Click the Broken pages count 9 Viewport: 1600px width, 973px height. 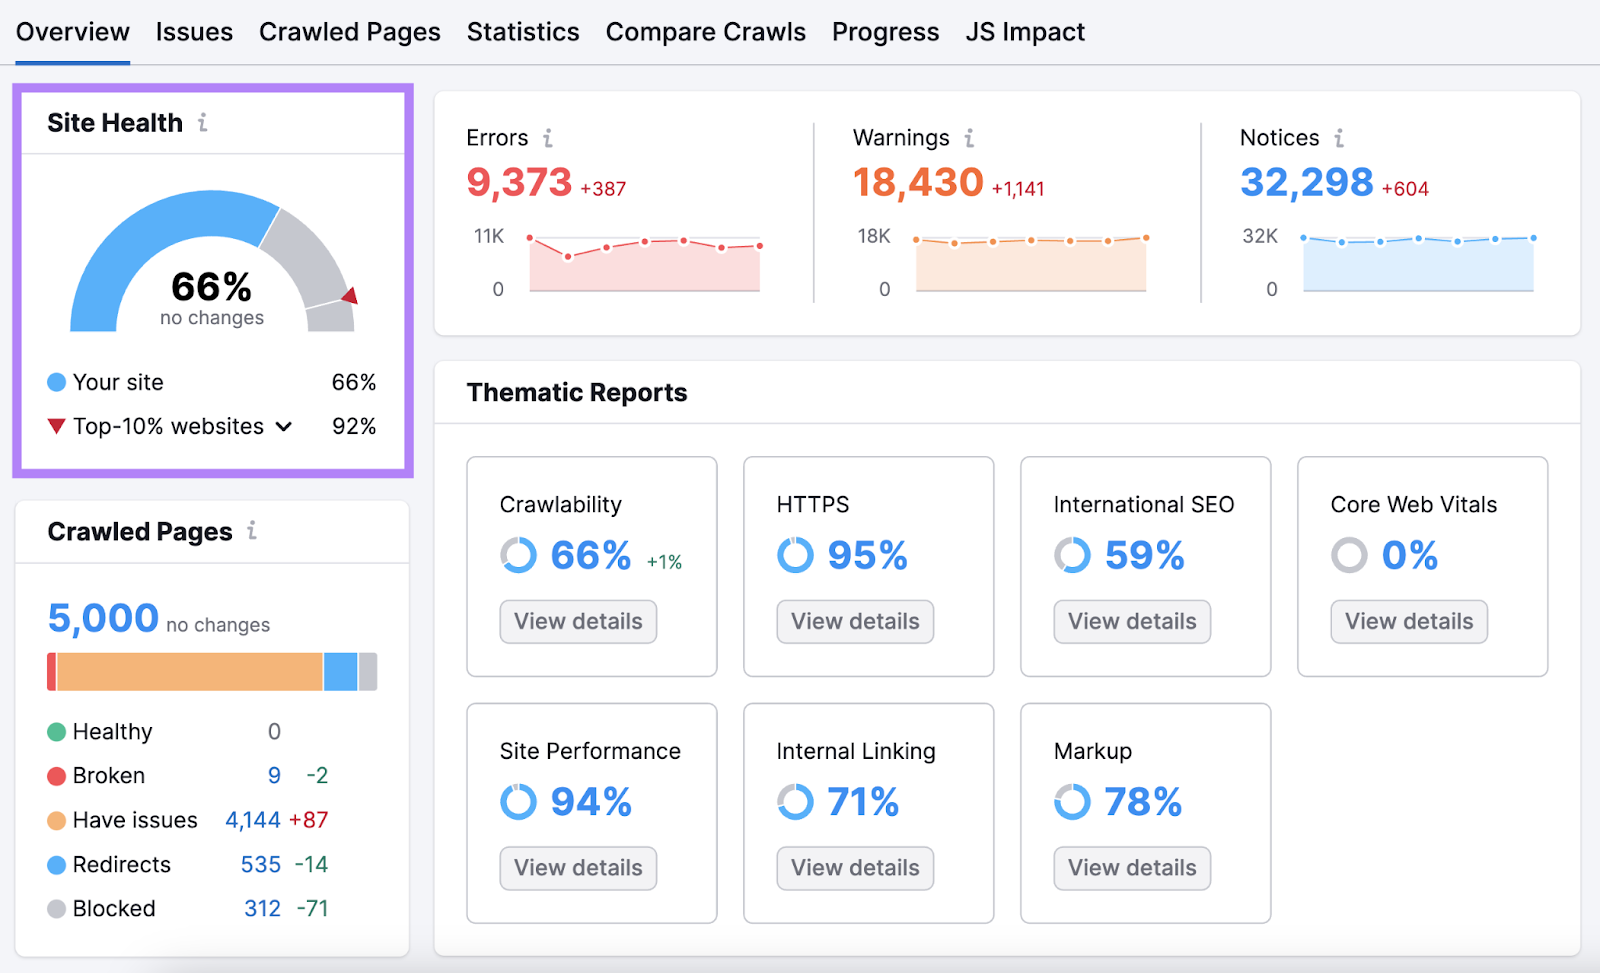tap(274, 776)
